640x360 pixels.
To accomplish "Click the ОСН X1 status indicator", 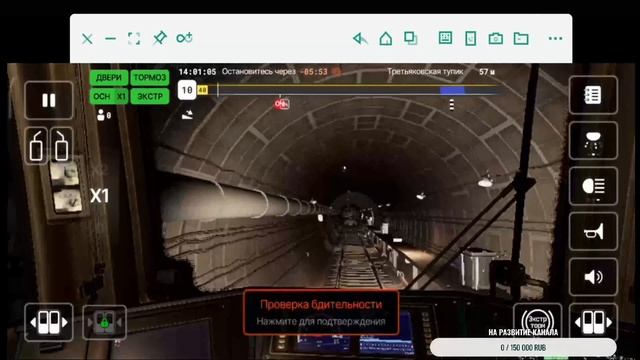I will (109, 96).
